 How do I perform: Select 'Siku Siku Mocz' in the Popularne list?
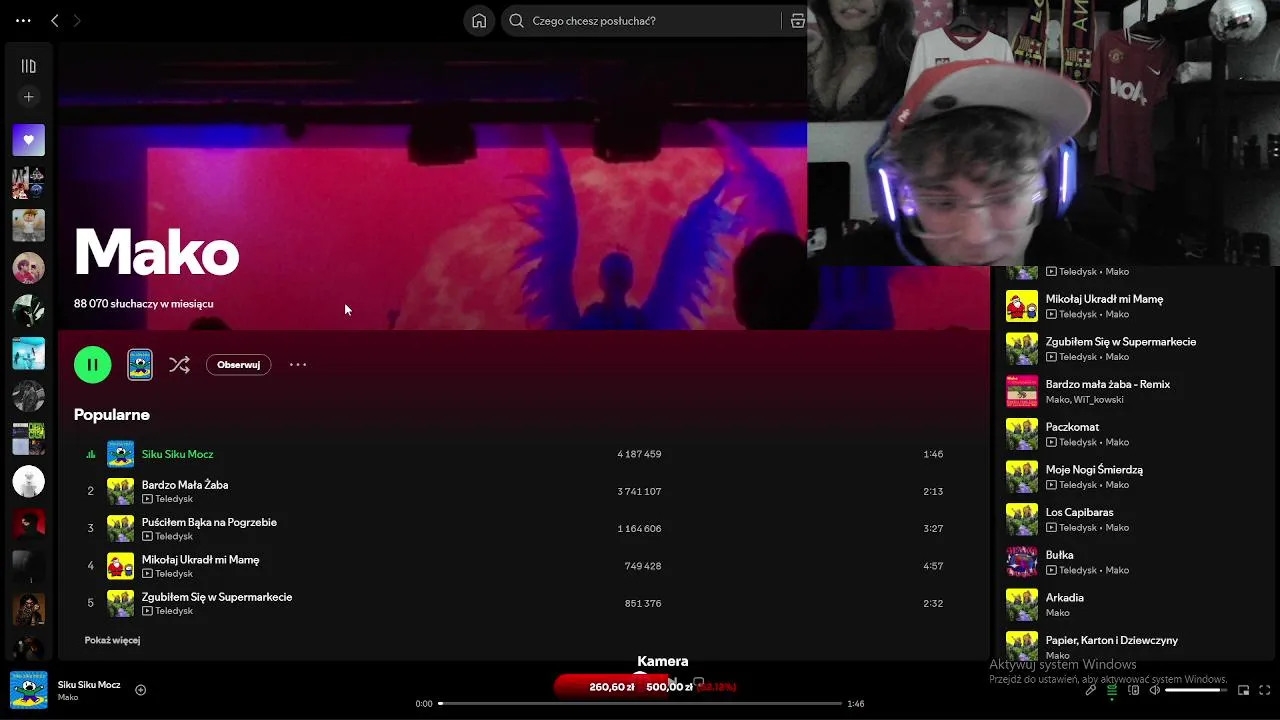pyautogui.click(x=177, y=454)
